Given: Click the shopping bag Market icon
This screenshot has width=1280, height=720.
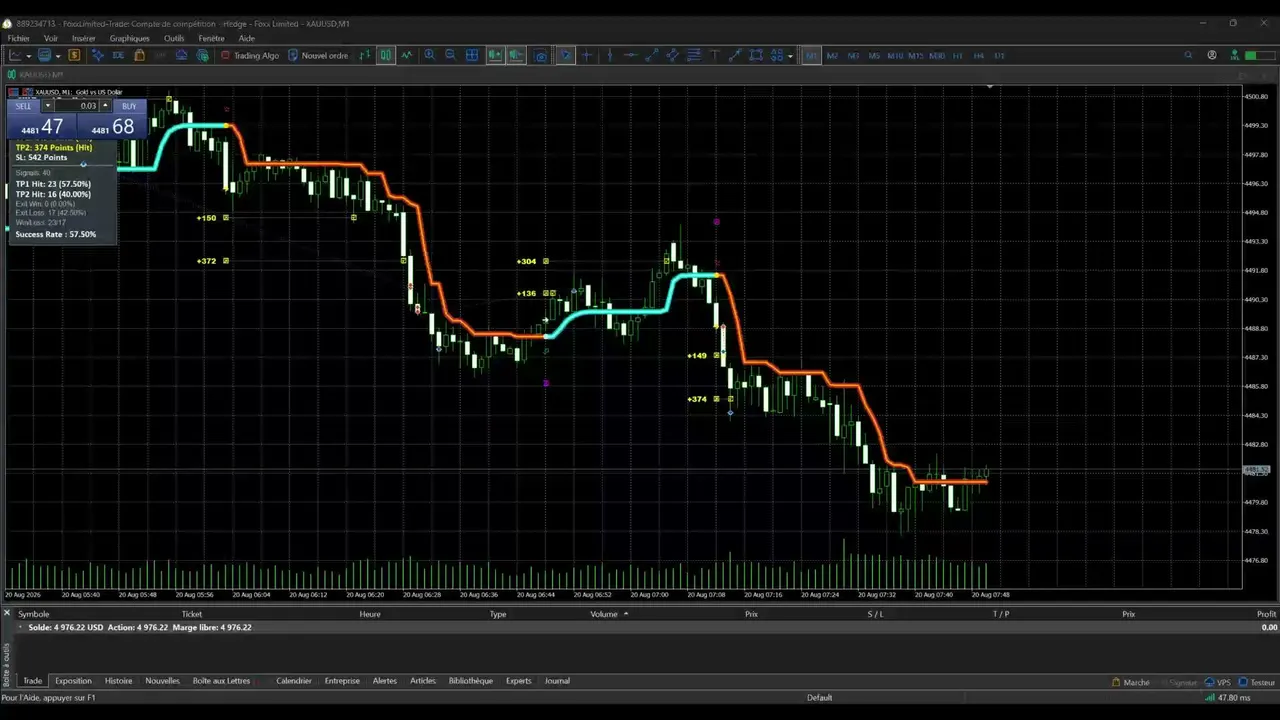Looking at the screenshot, I should click(x=139, y=55).
